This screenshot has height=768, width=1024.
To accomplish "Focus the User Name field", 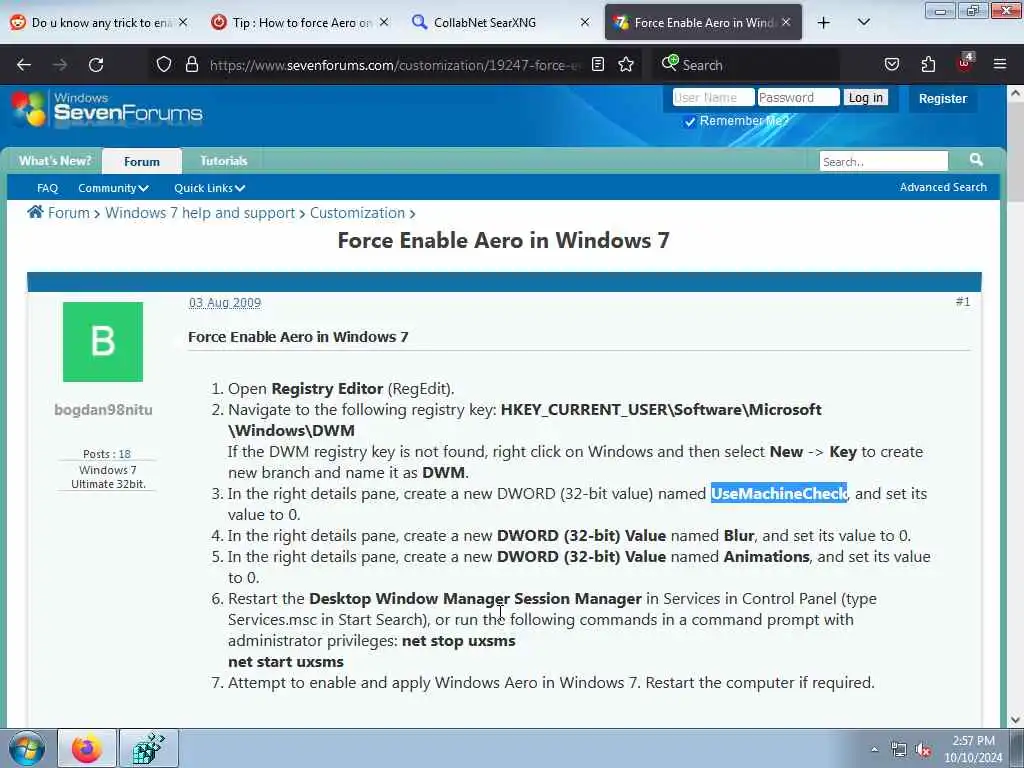I will coord(713,97).
